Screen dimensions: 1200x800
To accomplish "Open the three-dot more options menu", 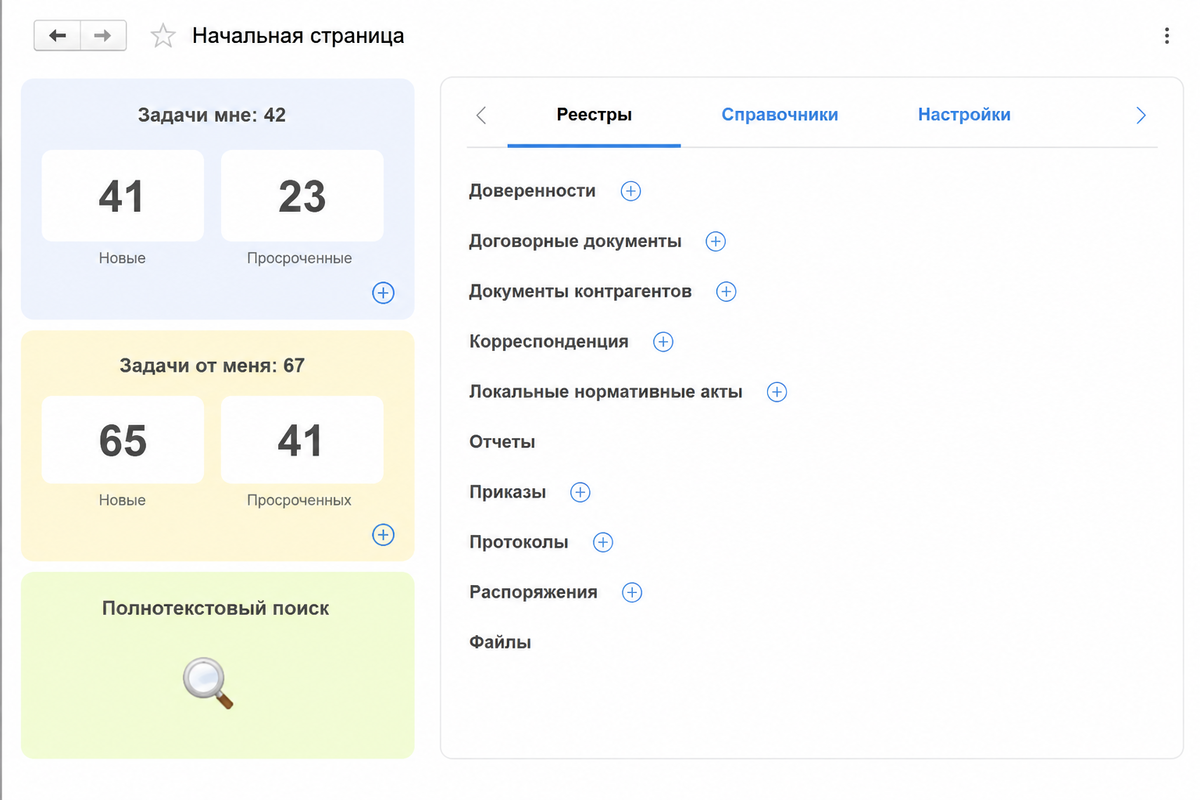I will point(1166,36).
